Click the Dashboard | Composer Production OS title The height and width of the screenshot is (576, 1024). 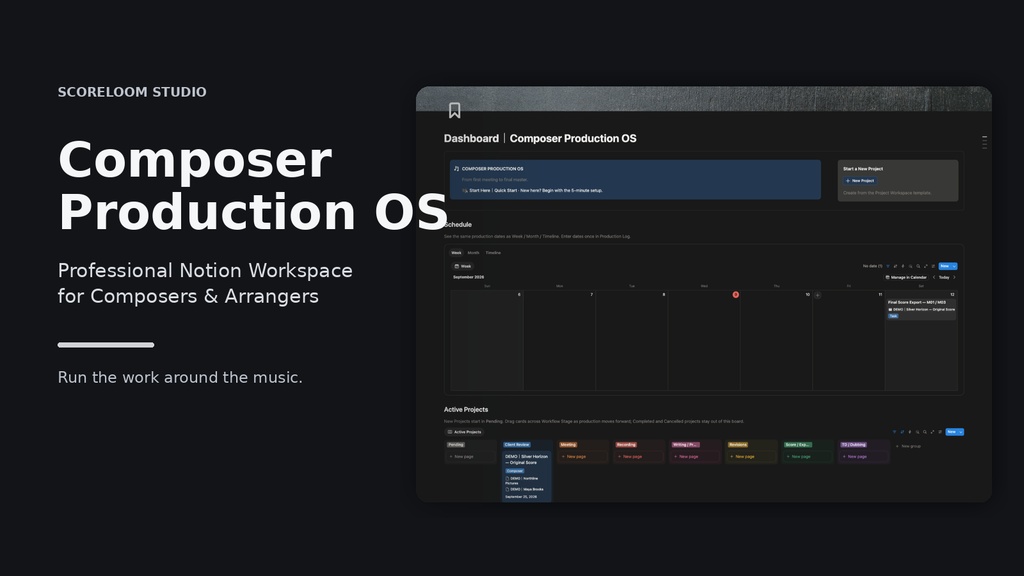[540, 138]
